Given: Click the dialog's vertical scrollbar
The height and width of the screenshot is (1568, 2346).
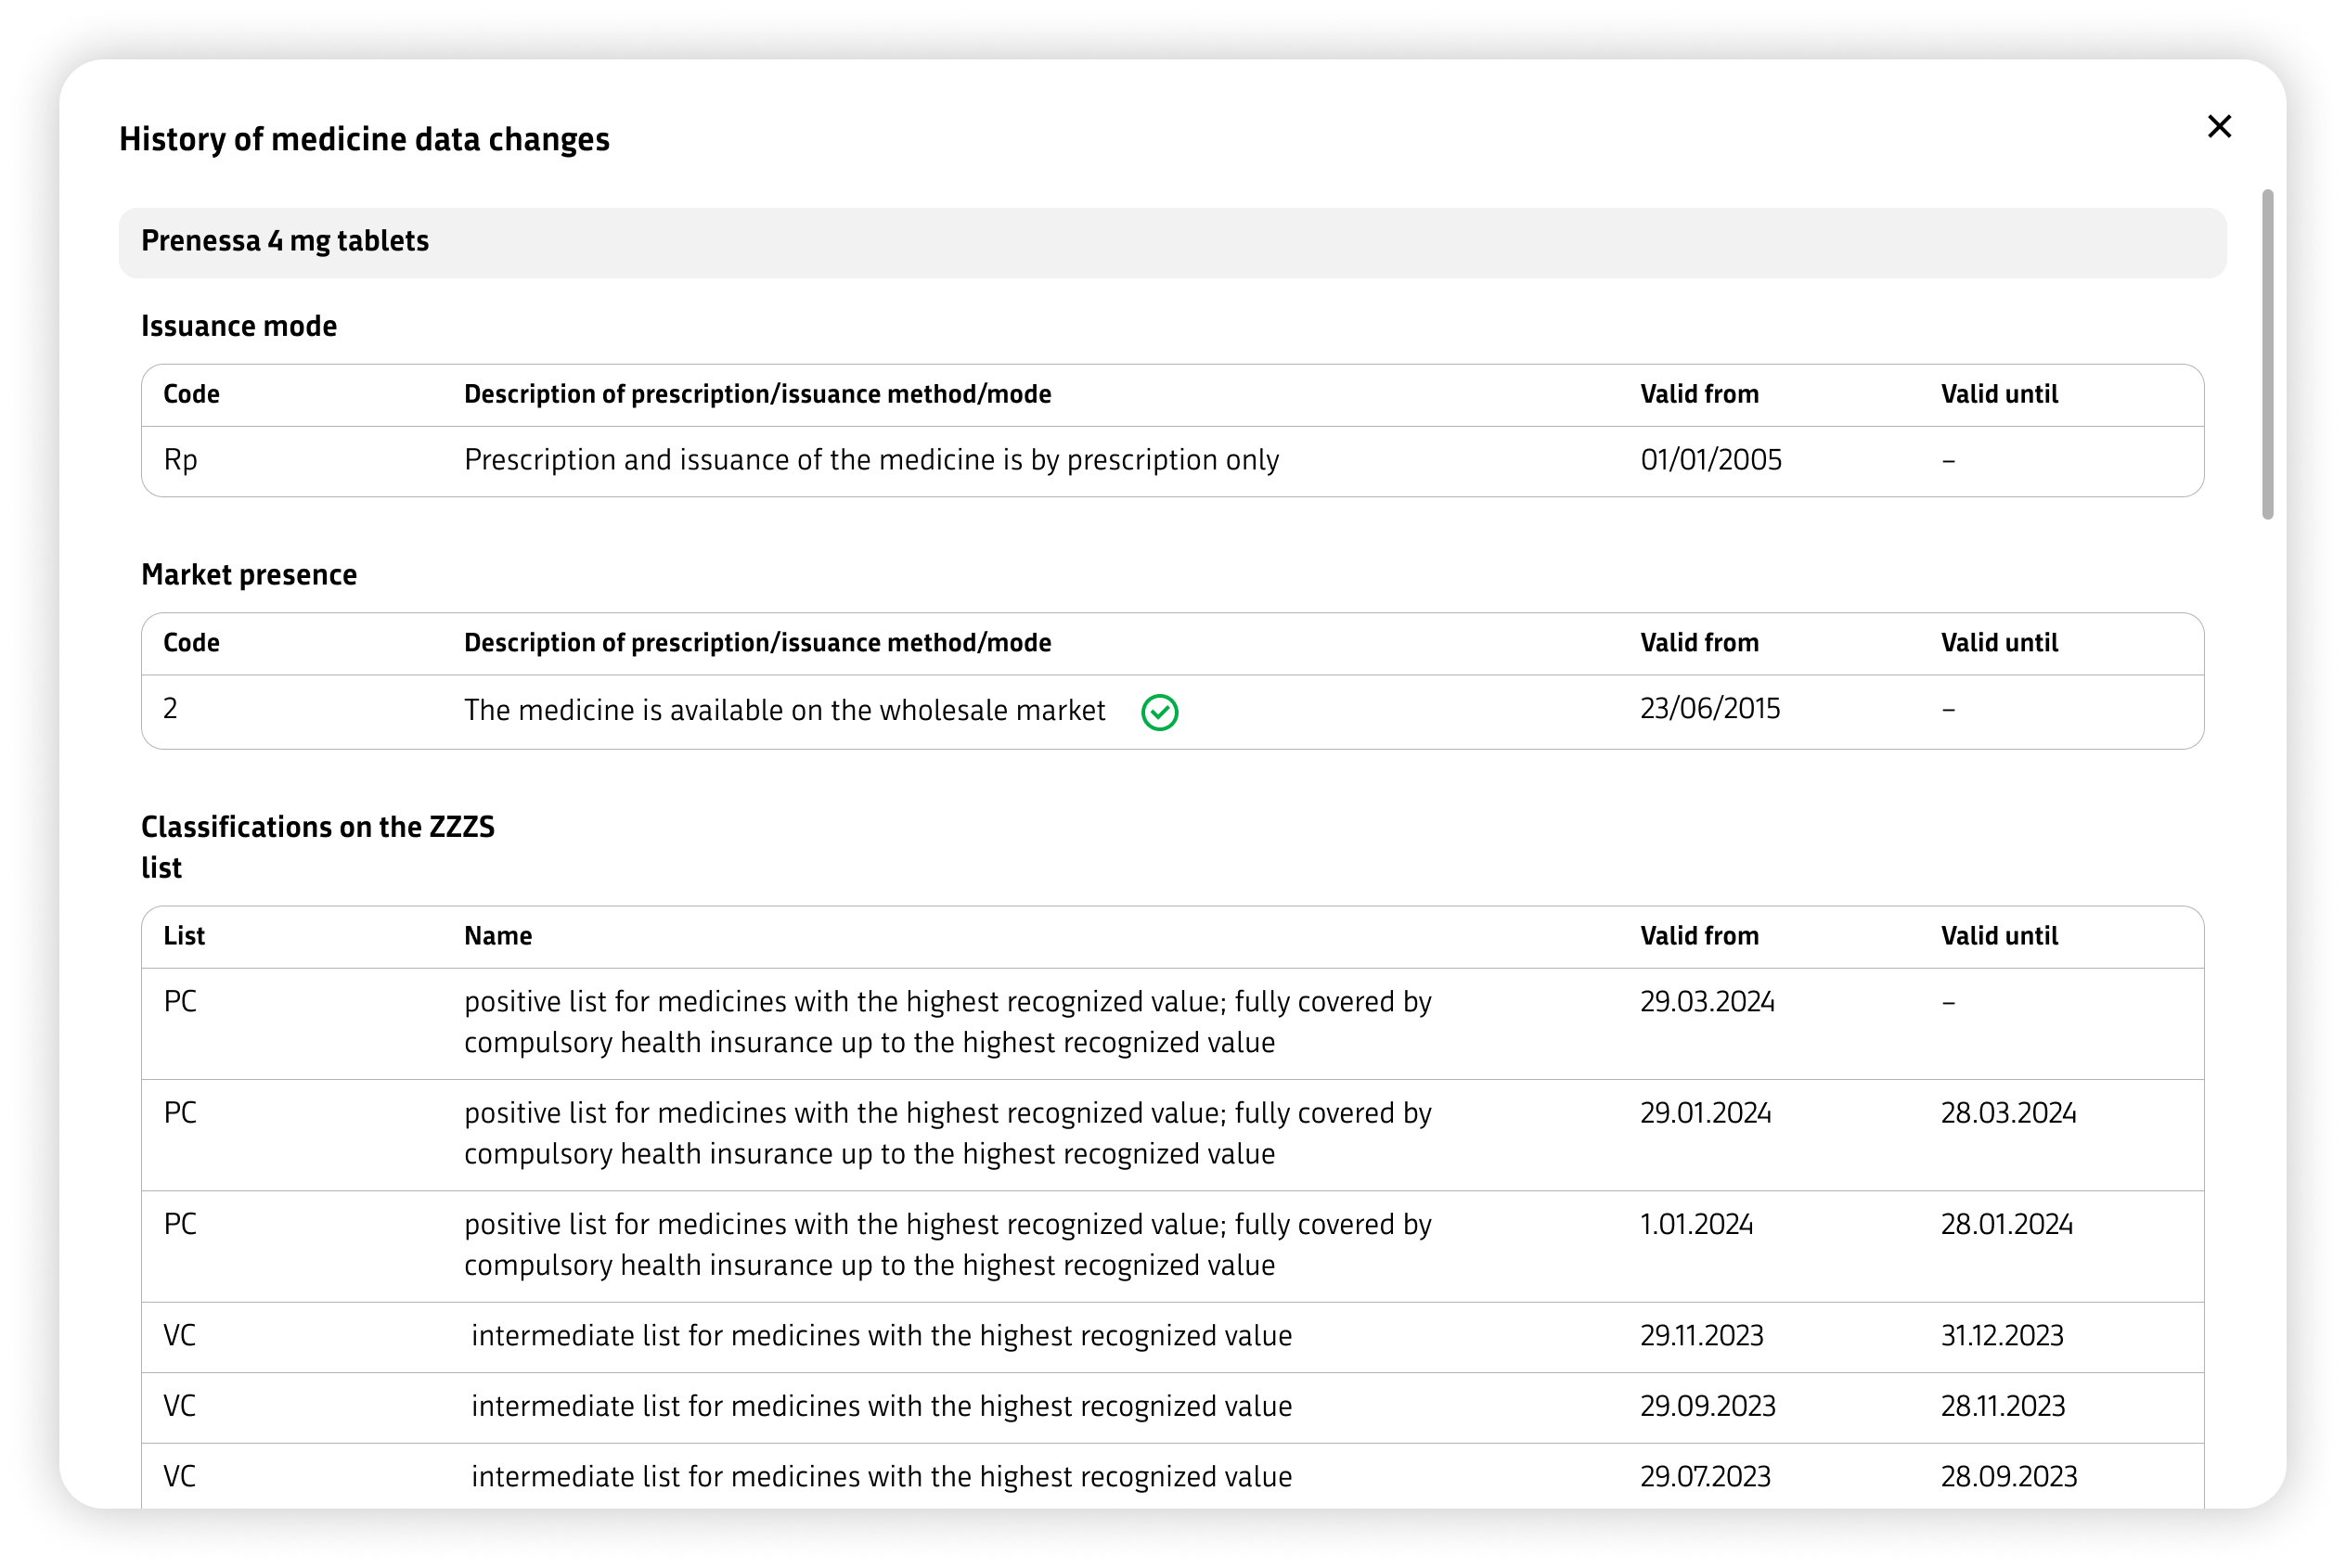Looking at the screenshot, I should click(2267, 354).
